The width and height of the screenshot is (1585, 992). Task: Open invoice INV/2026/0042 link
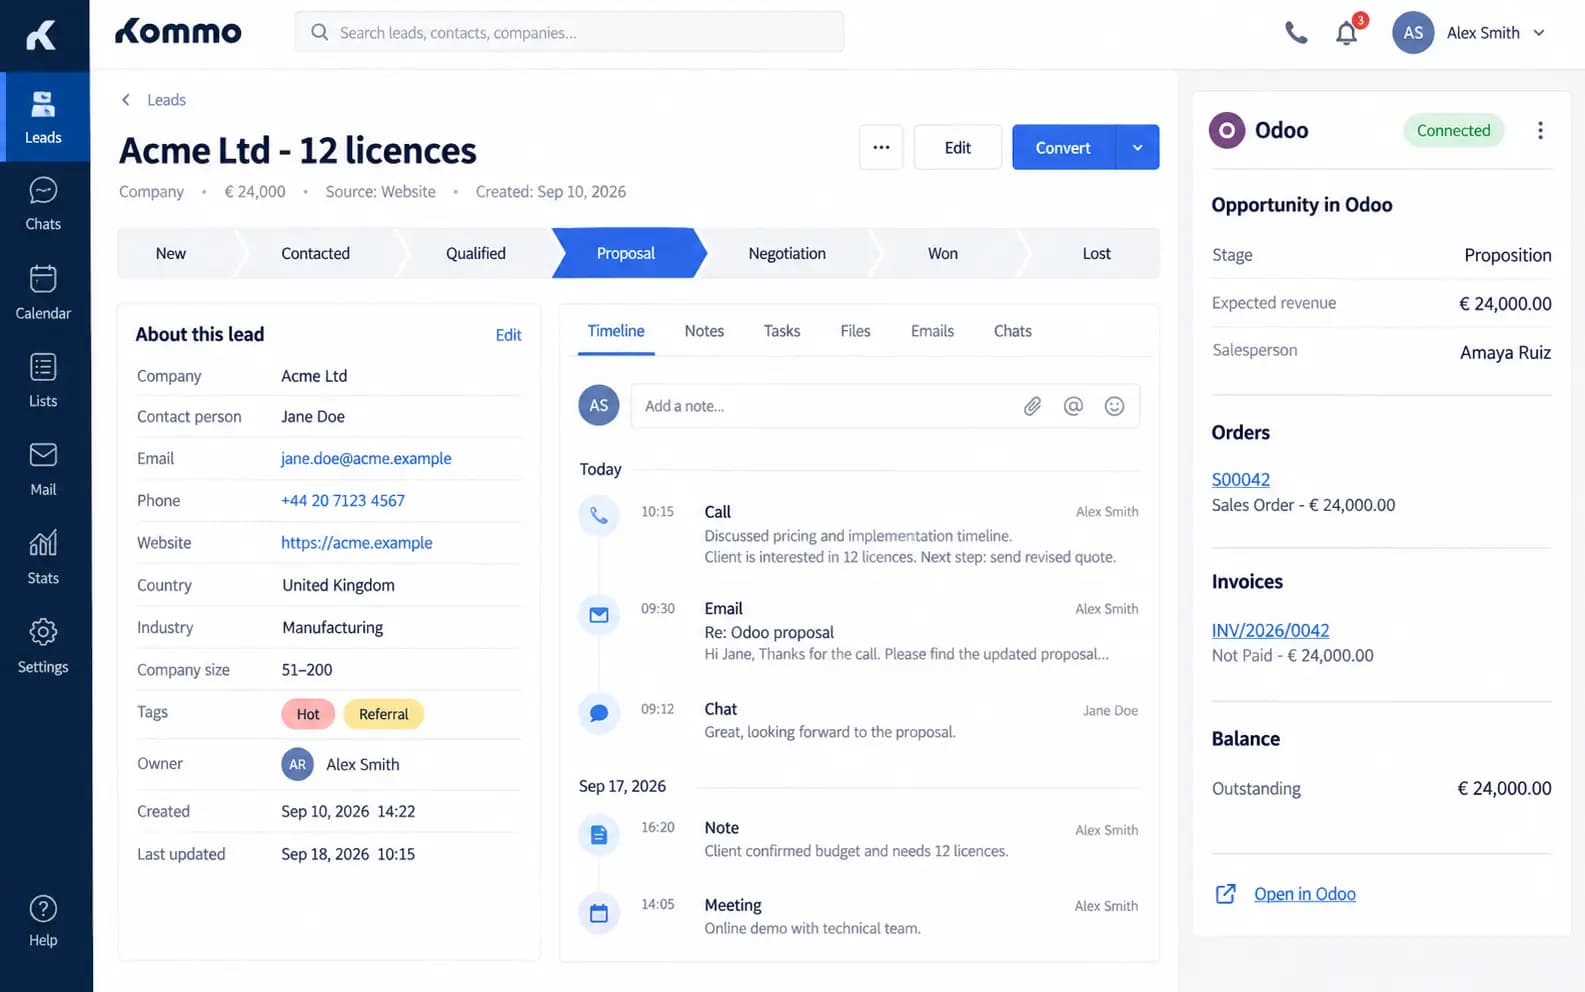(1270, 631)
